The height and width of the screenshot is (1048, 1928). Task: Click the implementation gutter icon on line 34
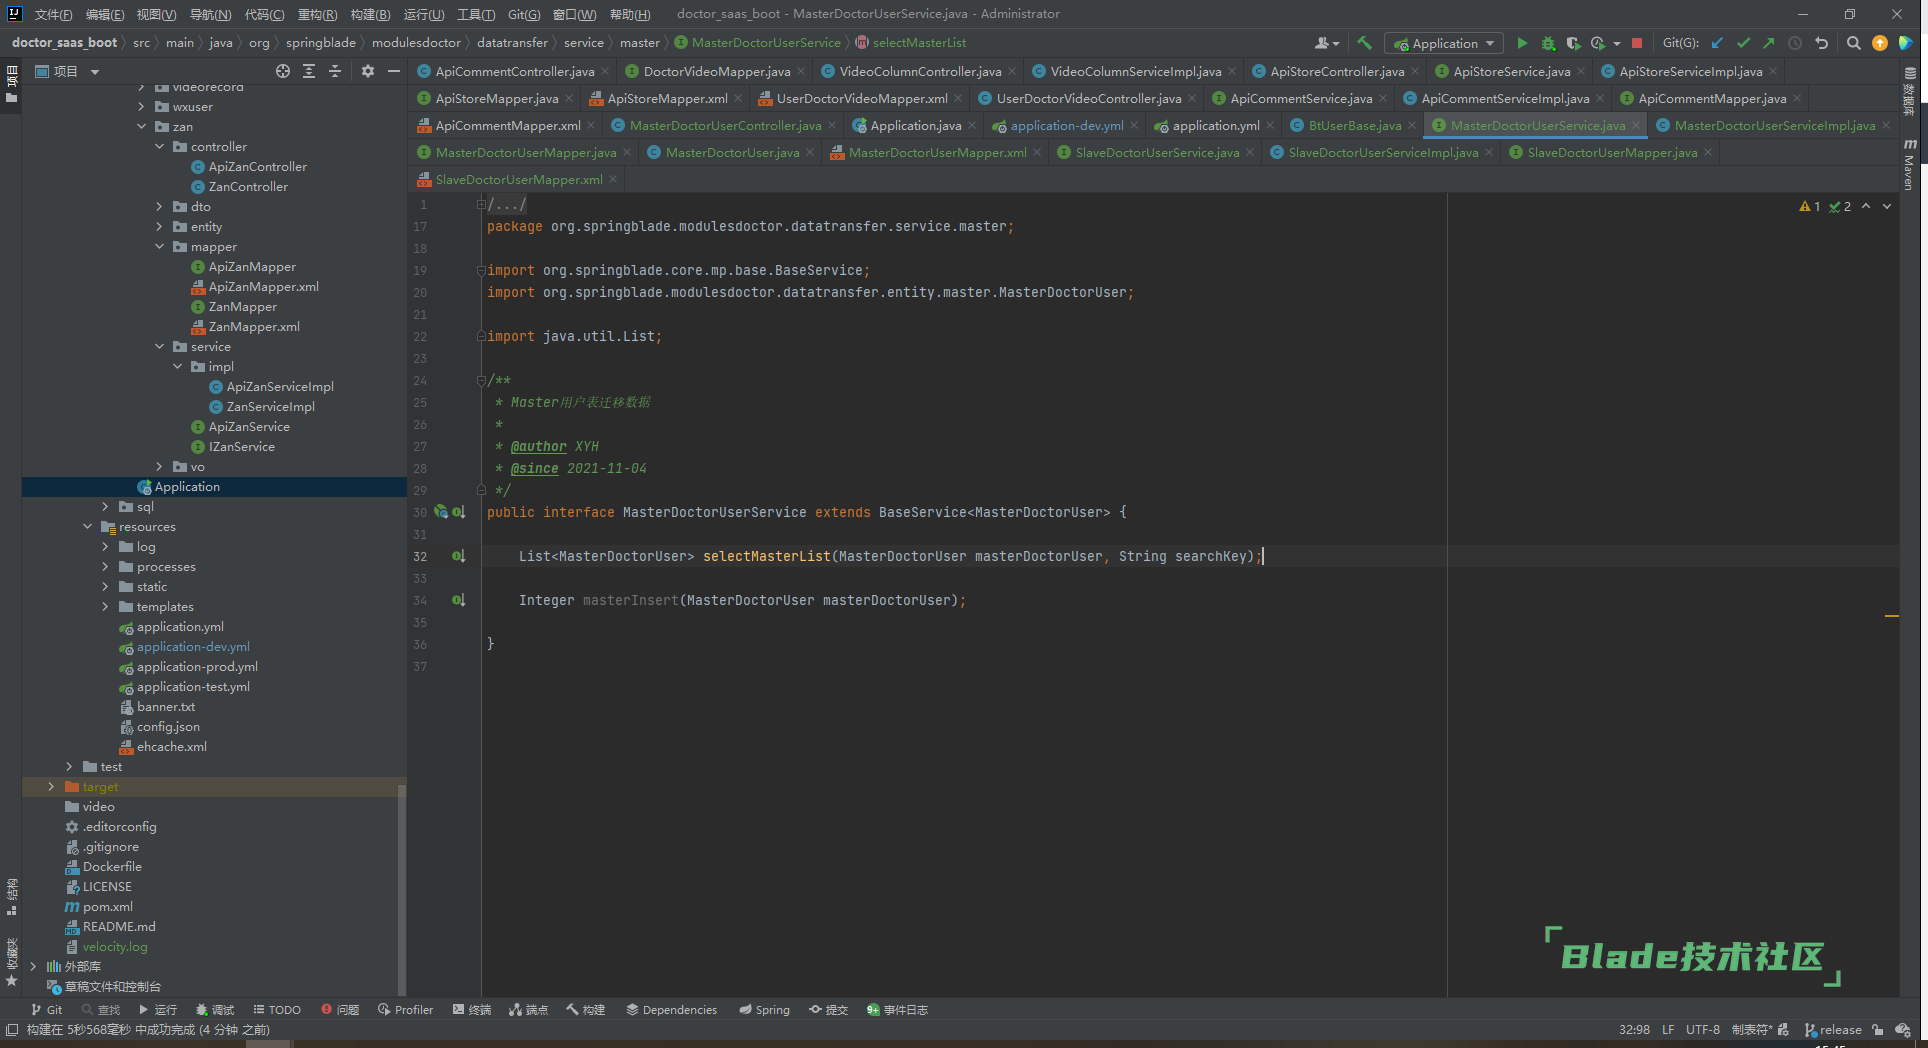click(x=458, y=600)
